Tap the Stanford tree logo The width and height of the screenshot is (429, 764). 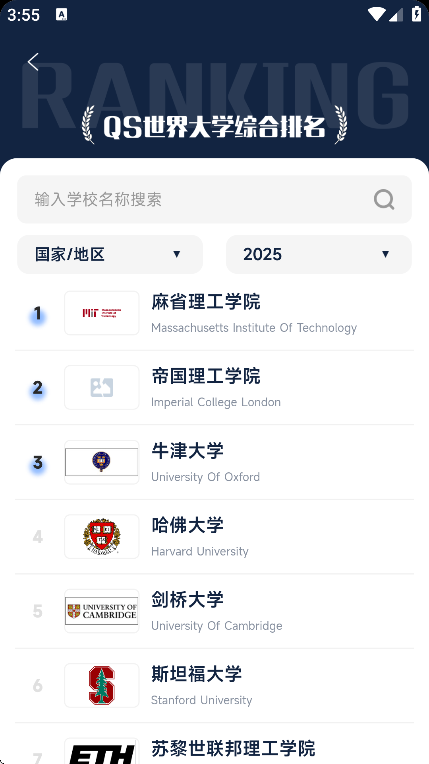[x=102, y=686]
